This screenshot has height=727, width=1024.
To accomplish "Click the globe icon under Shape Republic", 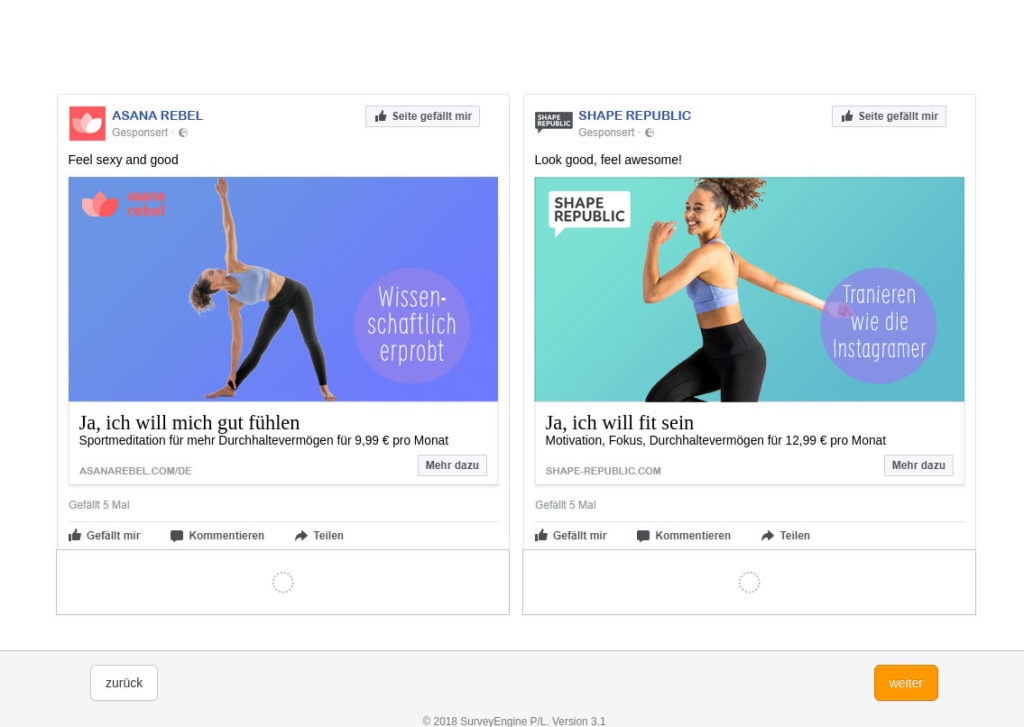I will [x=650, y=133].
